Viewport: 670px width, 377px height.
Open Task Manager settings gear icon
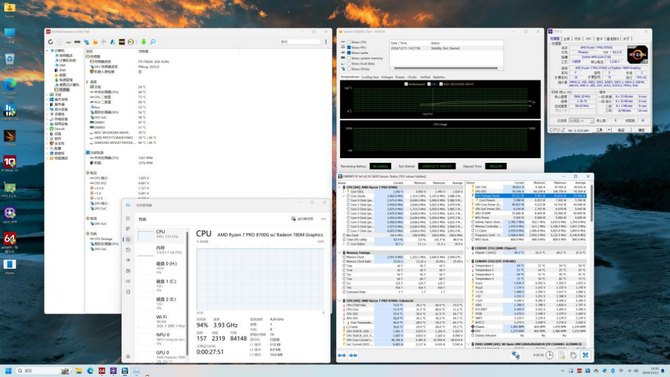128,356
